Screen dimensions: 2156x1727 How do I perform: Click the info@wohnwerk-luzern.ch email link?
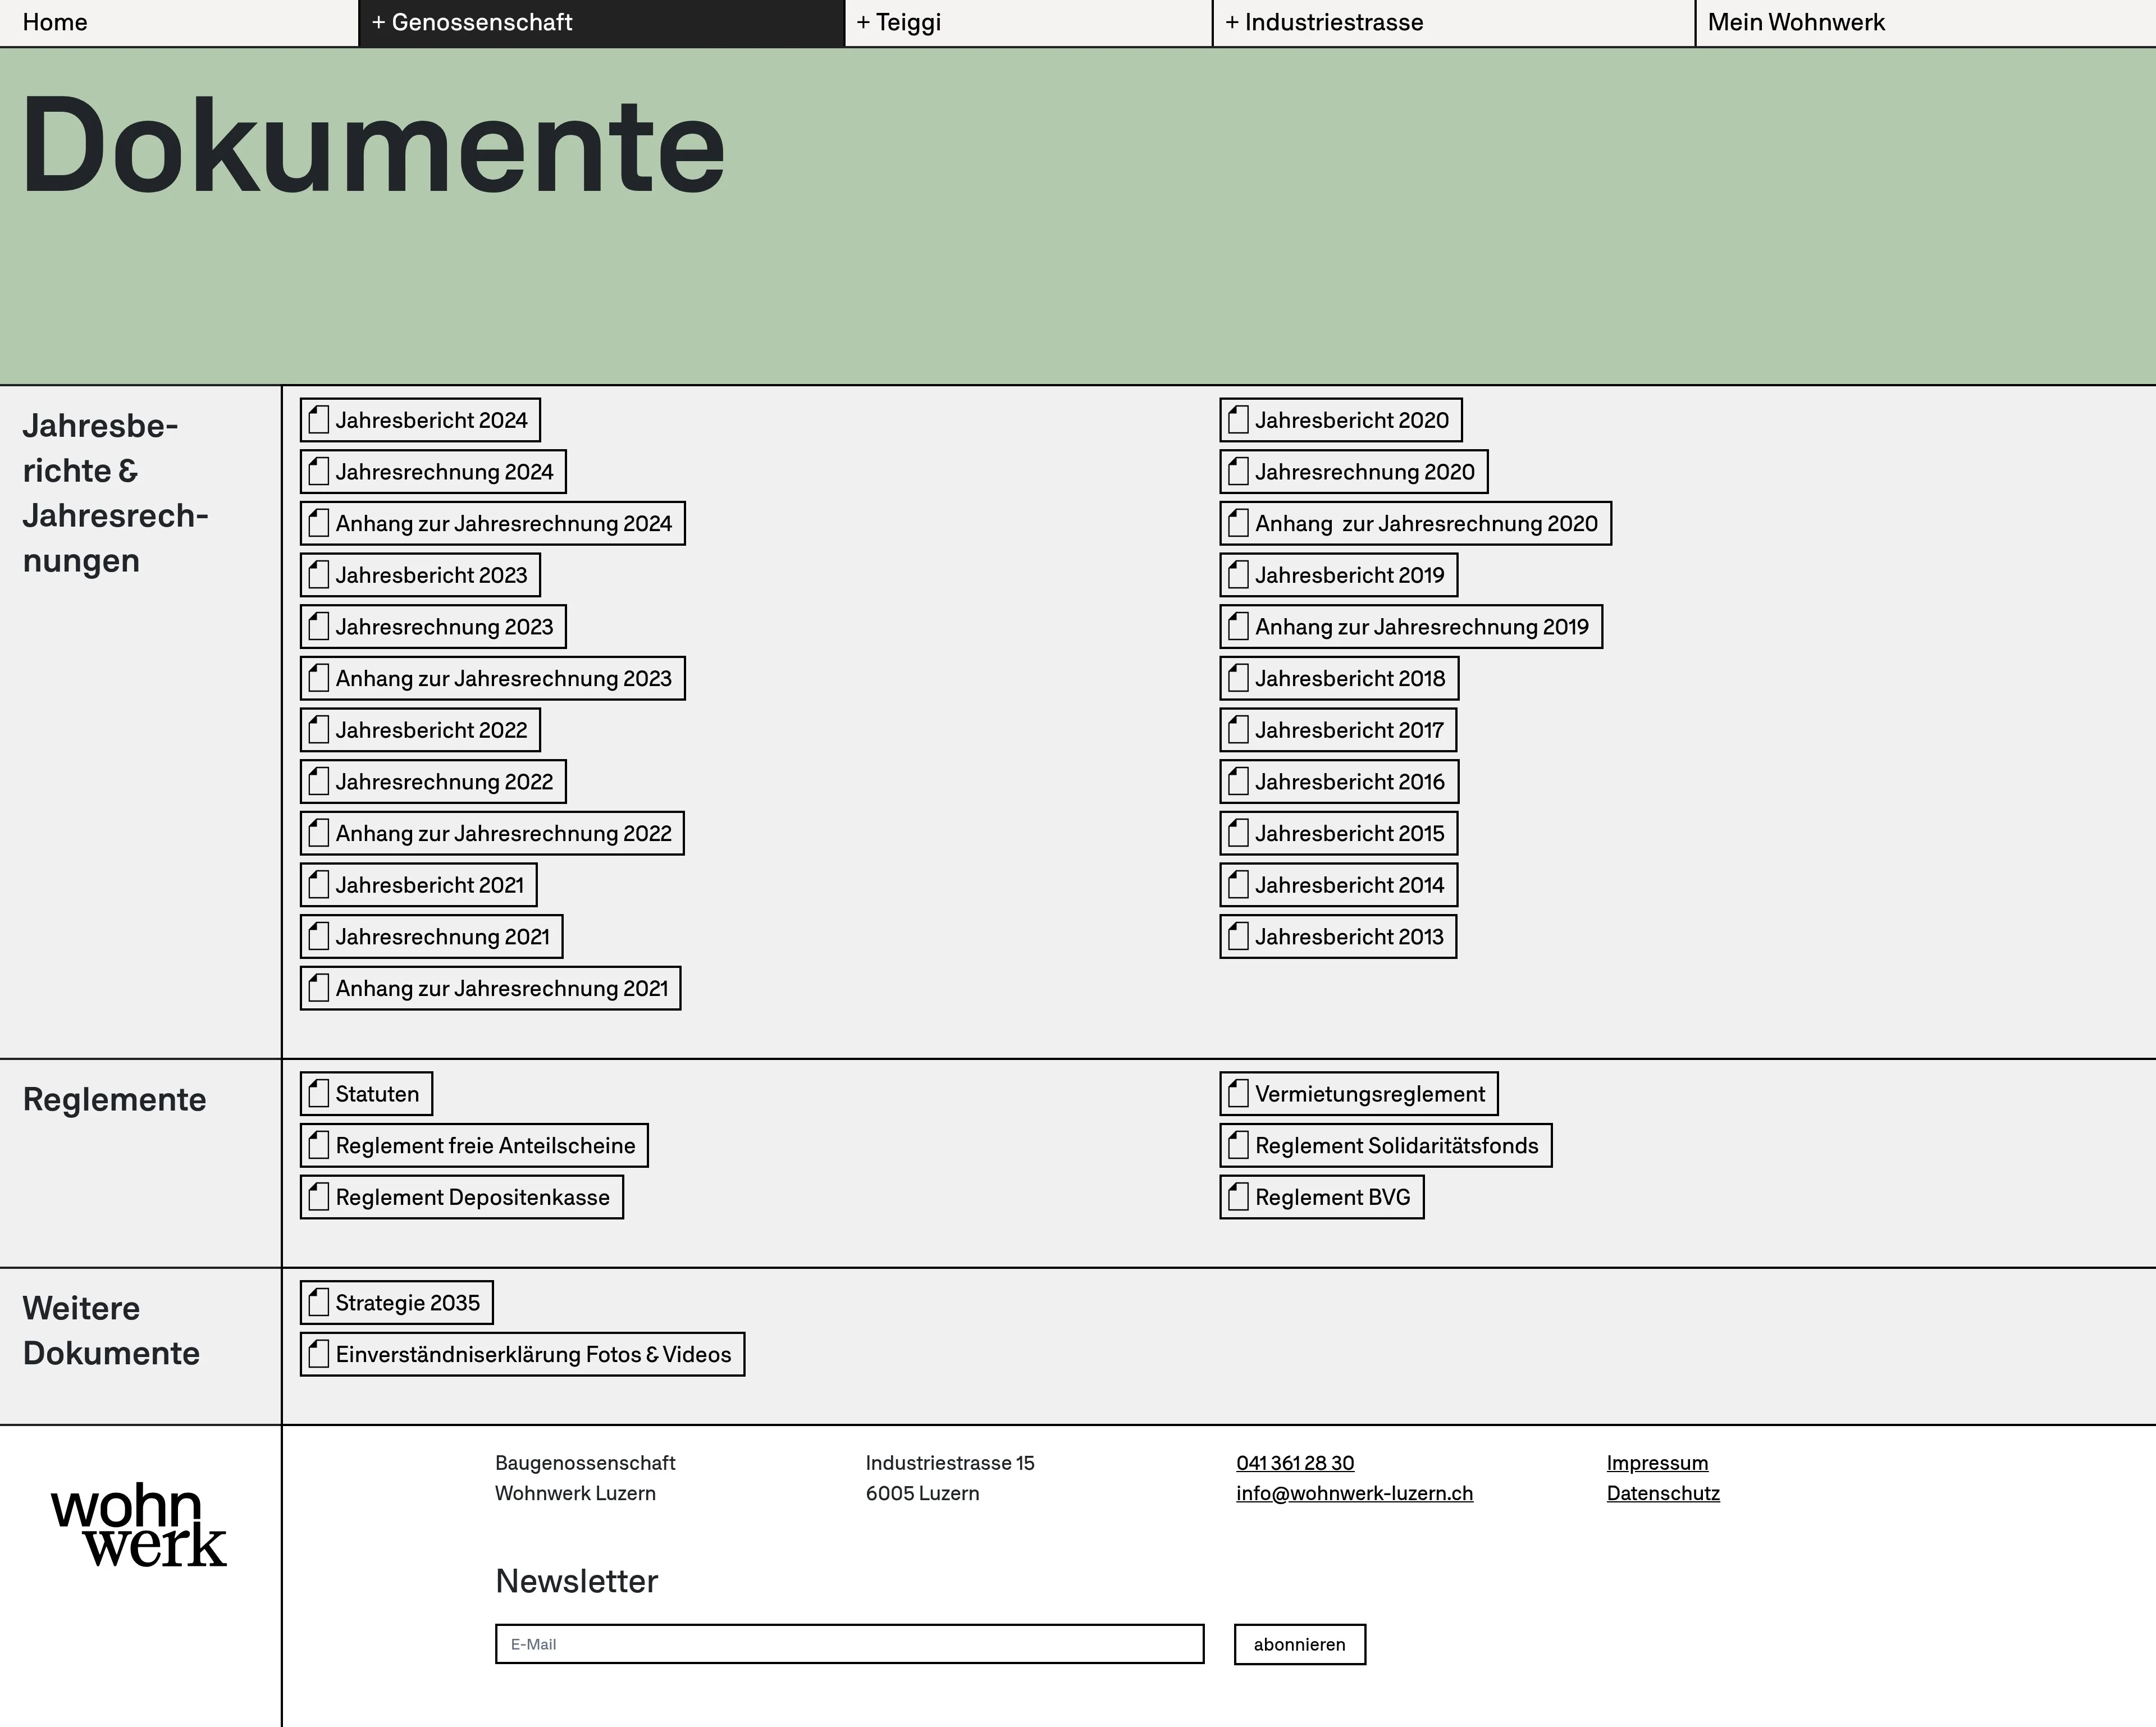tap(1354, 1493)
